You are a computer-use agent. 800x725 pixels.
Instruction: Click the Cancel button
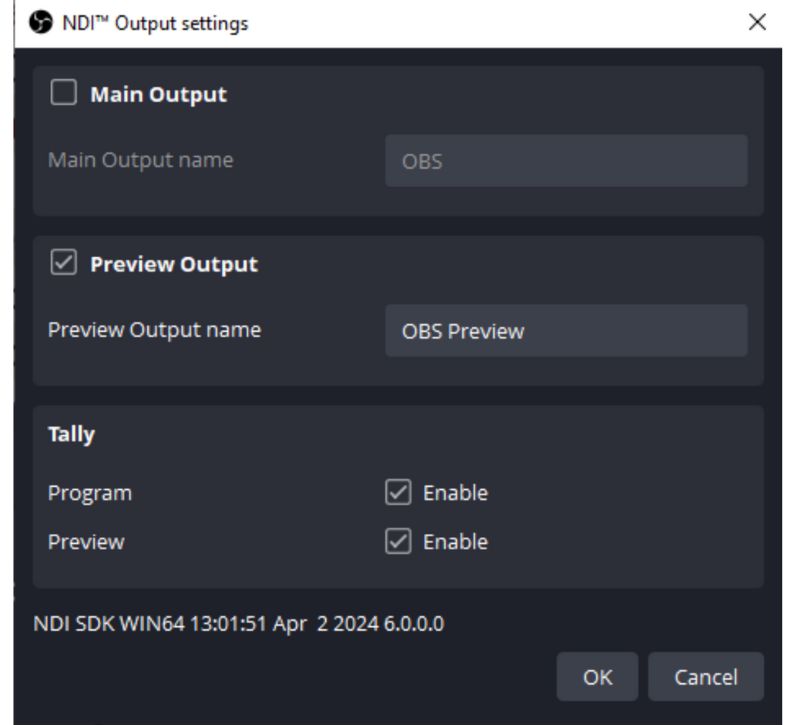(x=706, y=677)
